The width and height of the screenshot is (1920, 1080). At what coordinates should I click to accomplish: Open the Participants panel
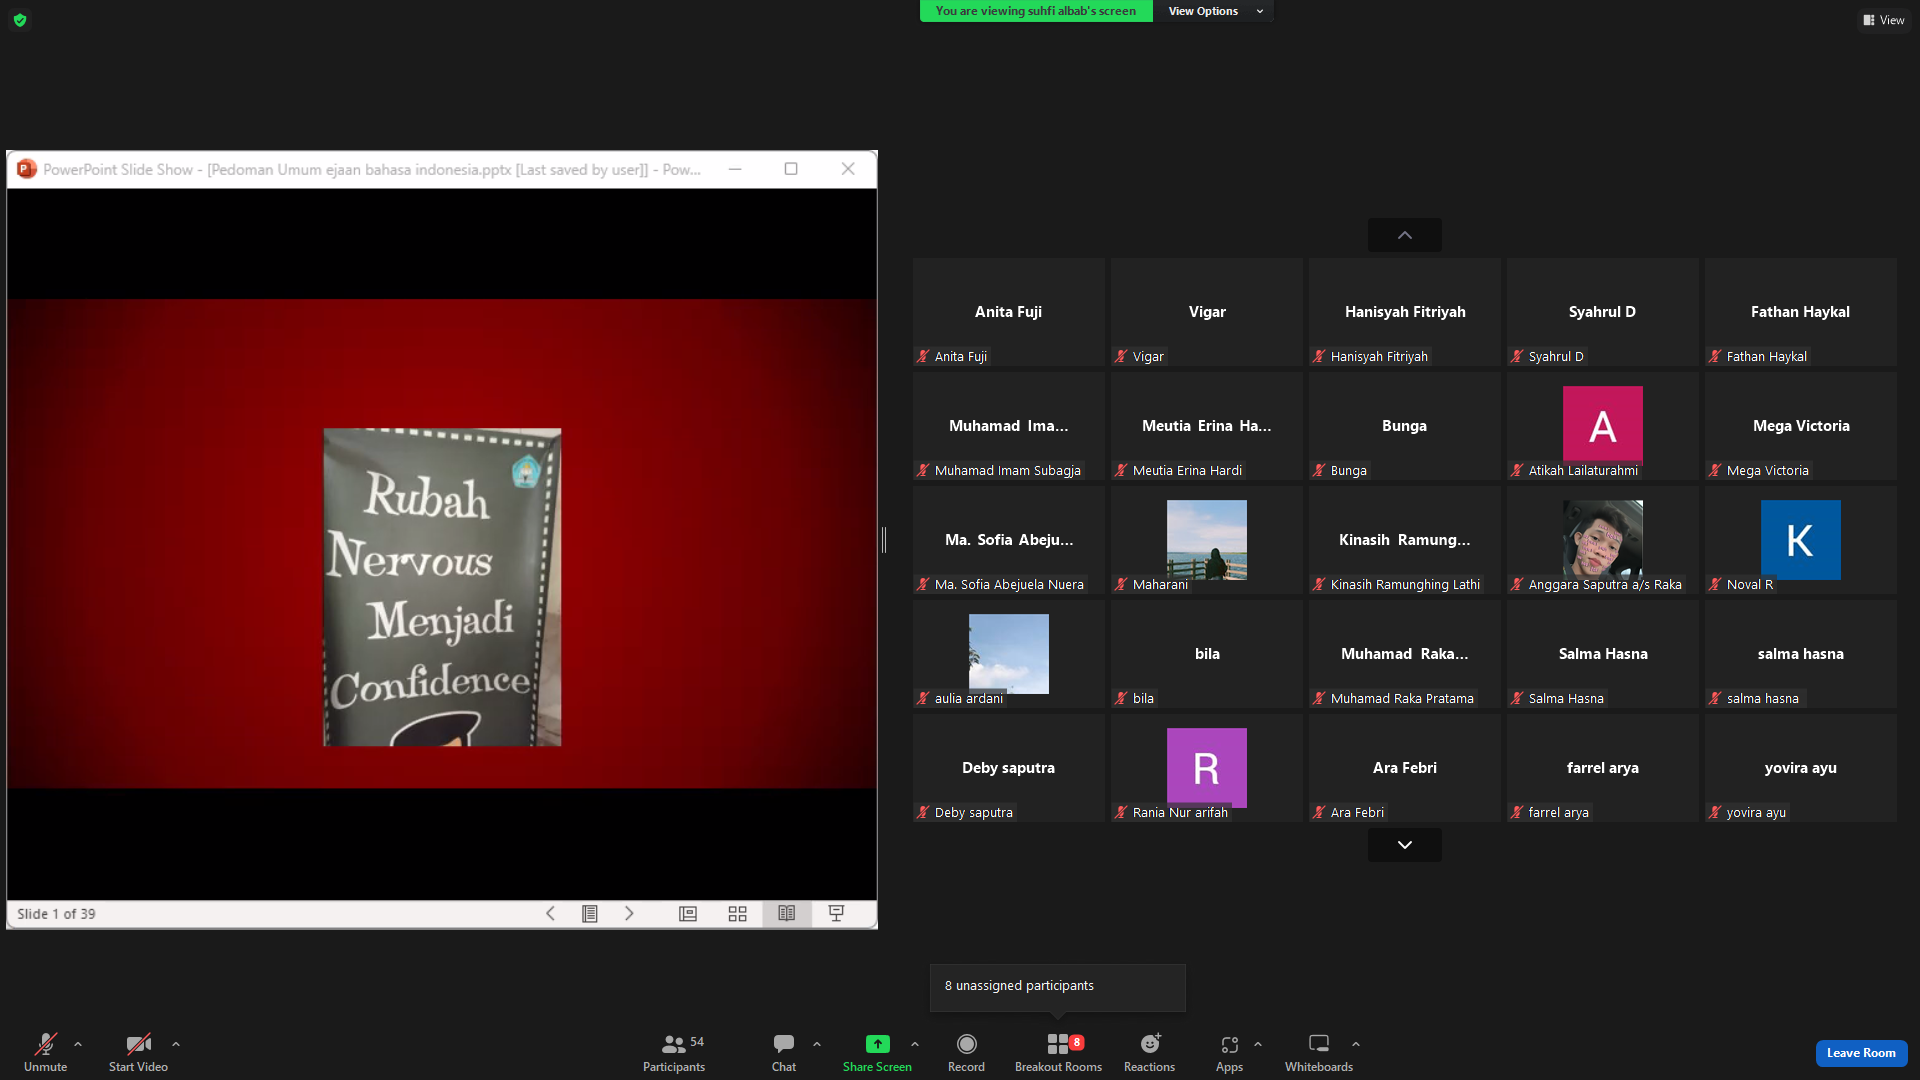(674, 1052)
